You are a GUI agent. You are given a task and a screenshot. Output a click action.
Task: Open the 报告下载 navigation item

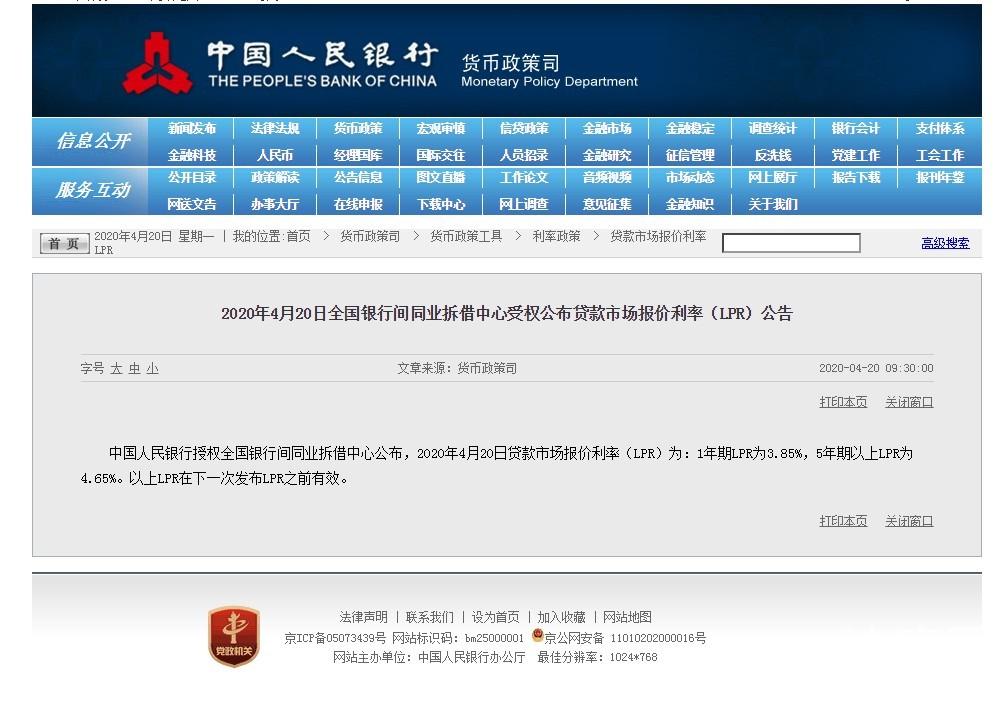[x=856, y=177]
